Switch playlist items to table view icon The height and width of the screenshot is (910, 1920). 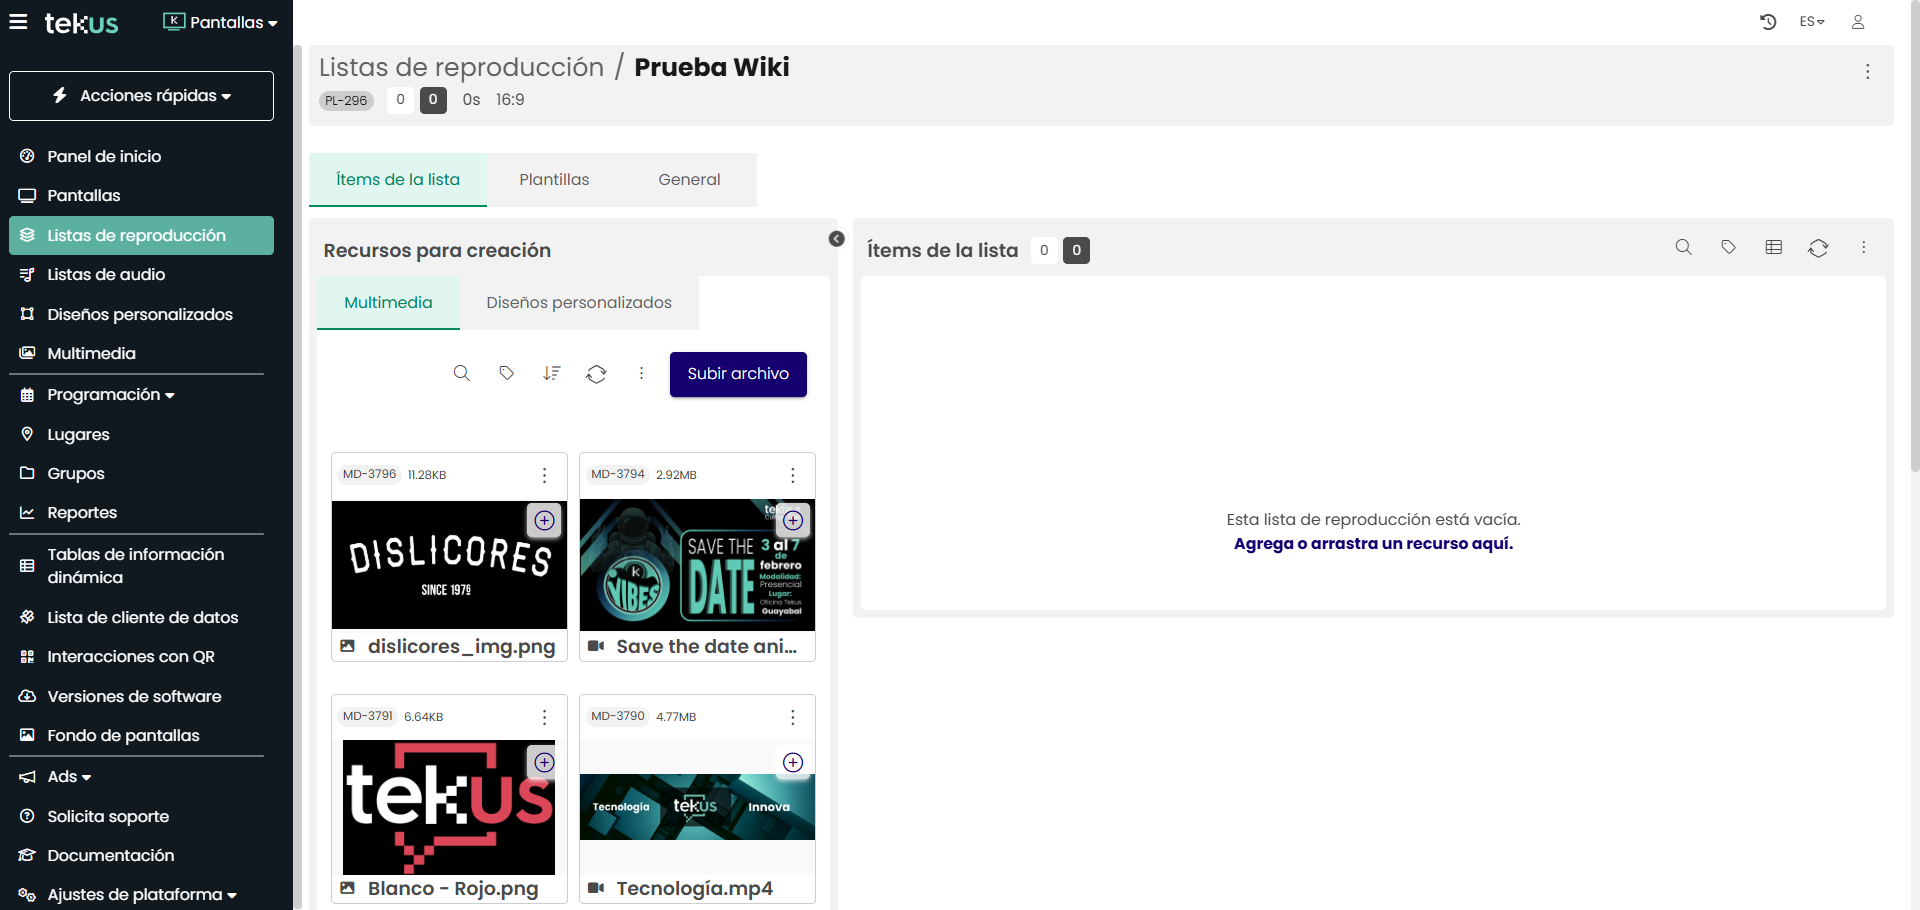coord(1774,247)
